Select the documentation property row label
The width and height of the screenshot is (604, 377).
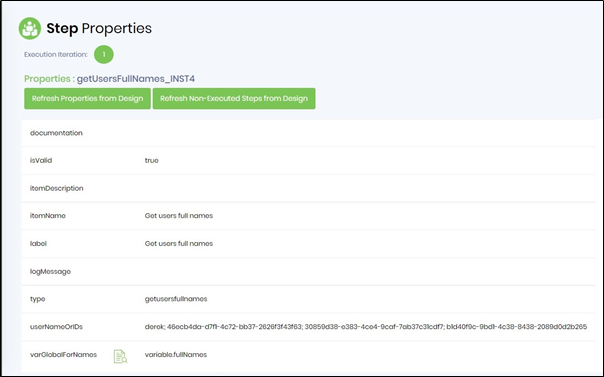[56, 133]
